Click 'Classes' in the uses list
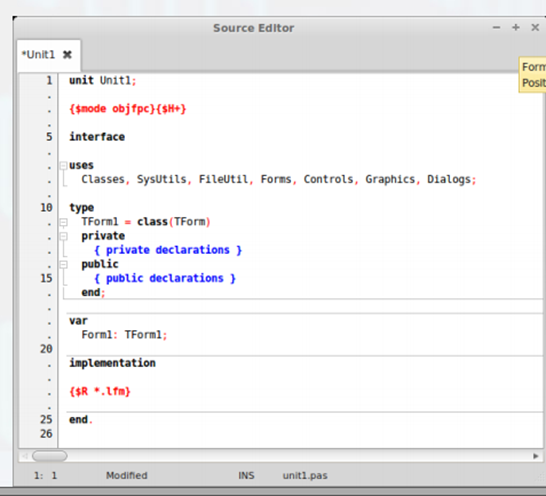 [103, 179]
